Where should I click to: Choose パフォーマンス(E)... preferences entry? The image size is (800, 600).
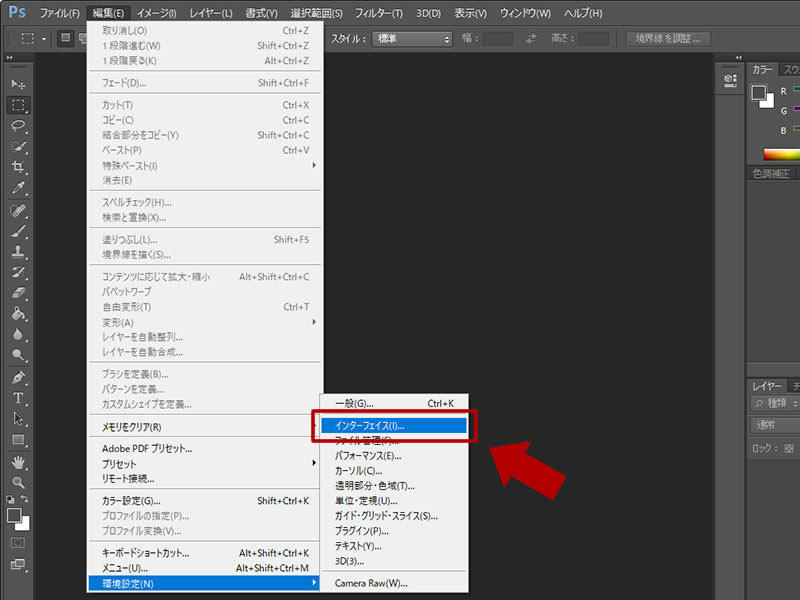pyautogui.click(x=394, y=456)
